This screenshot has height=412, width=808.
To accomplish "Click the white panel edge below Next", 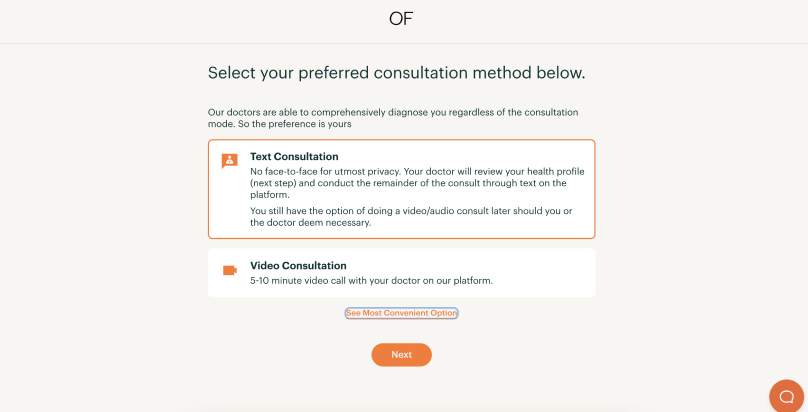I will coord(401,408).
